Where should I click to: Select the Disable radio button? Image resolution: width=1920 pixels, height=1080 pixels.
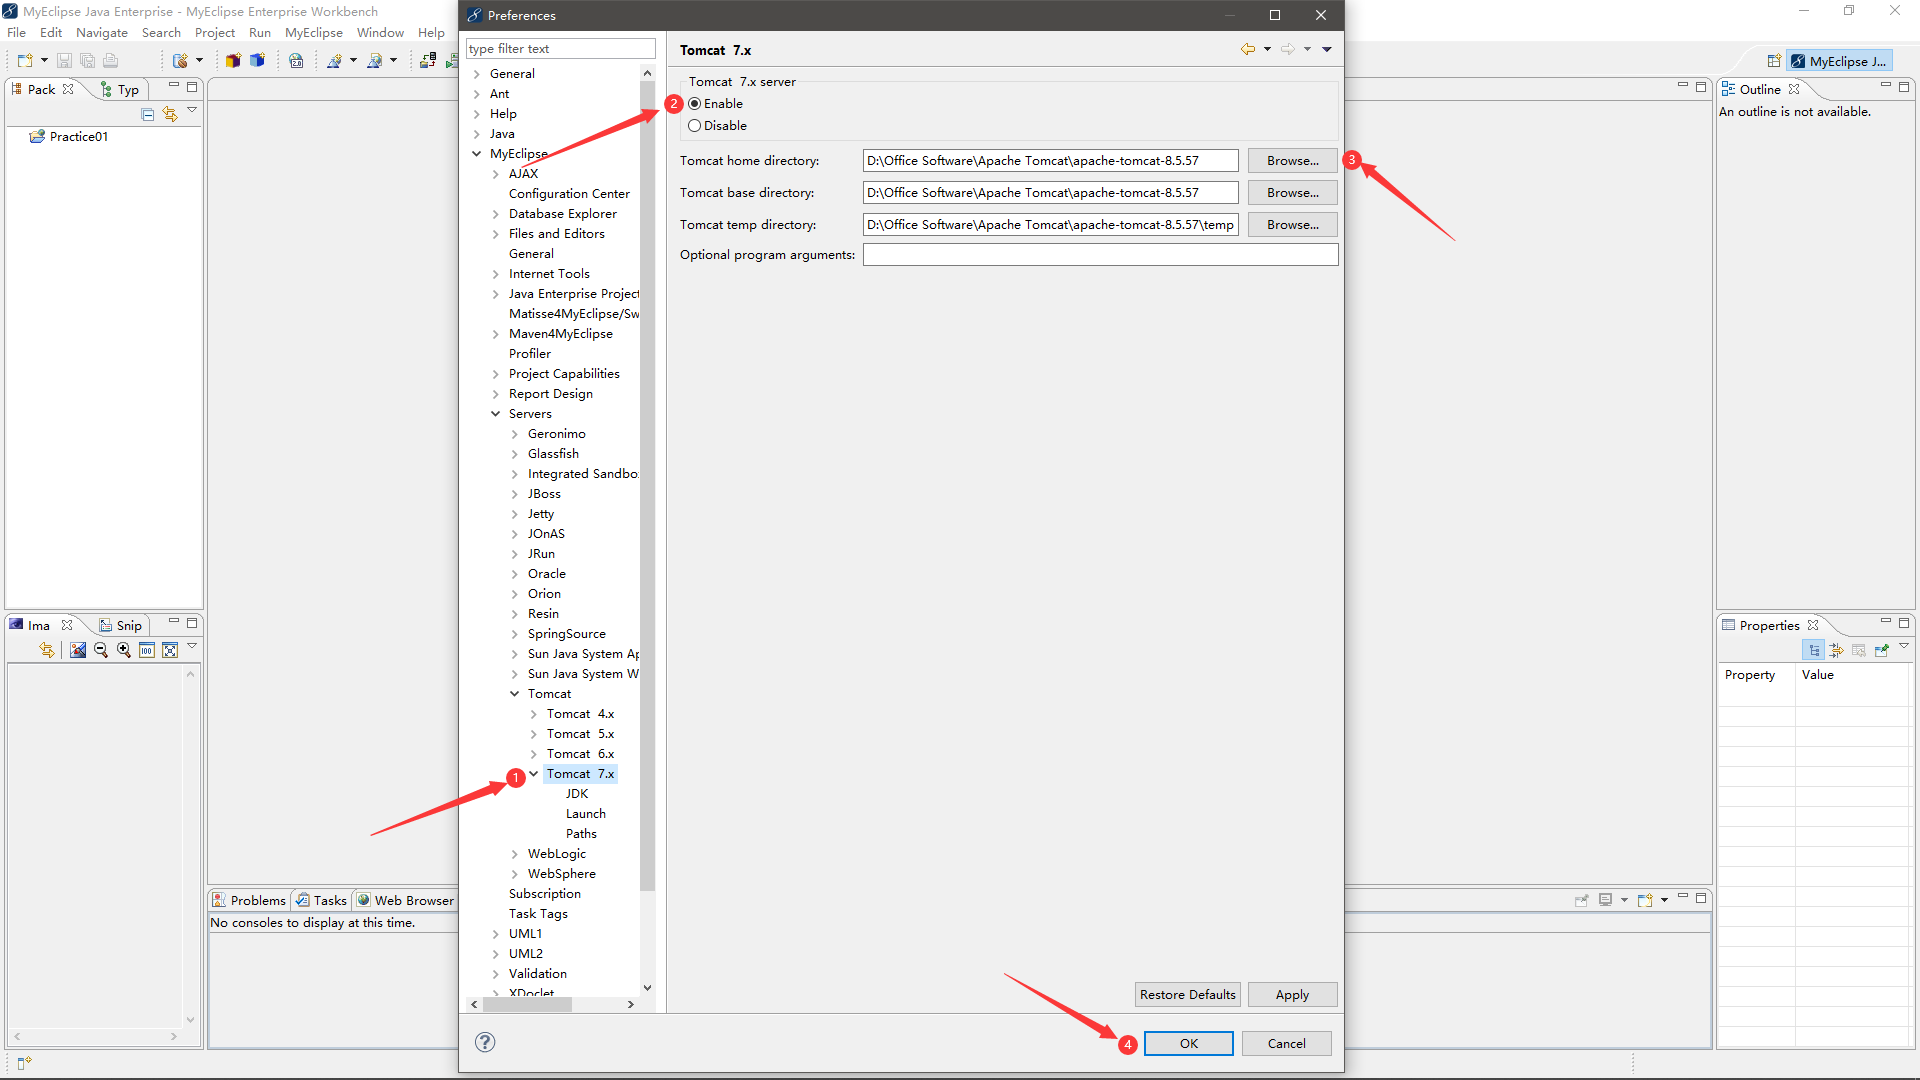tap(695, 126)
